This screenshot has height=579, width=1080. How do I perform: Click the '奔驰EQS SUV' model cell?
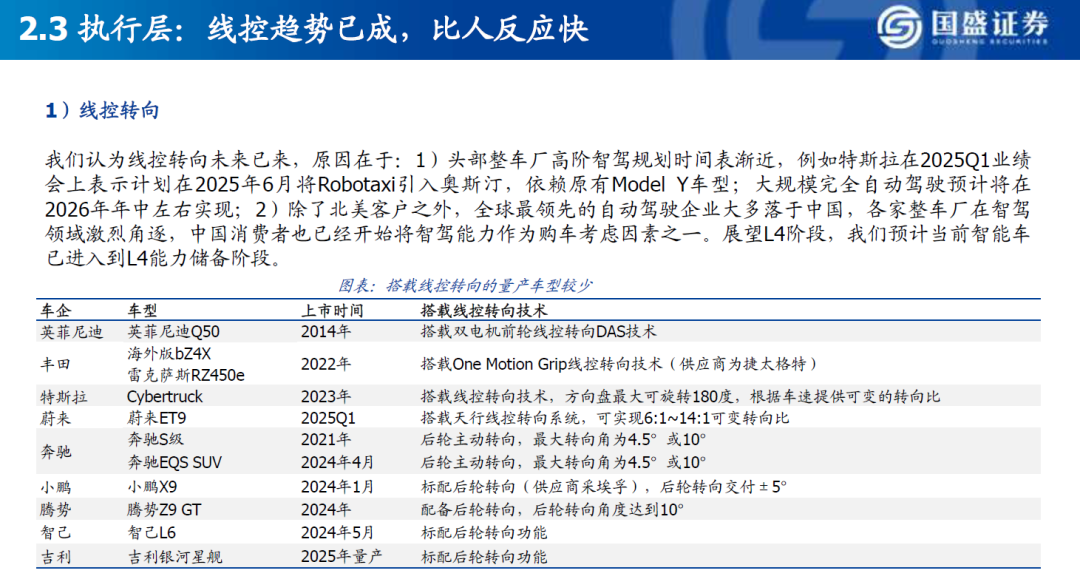point(174,463)
